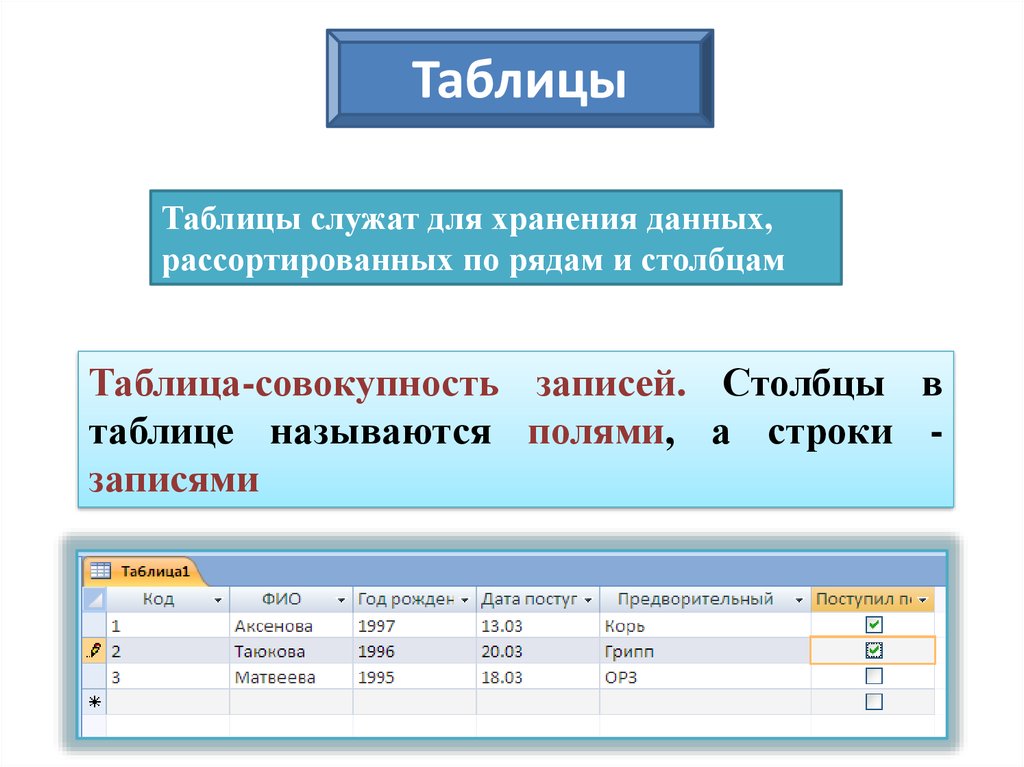Click the new record asterisk row selector
The image size is (1024, 767).
point(94,702)
